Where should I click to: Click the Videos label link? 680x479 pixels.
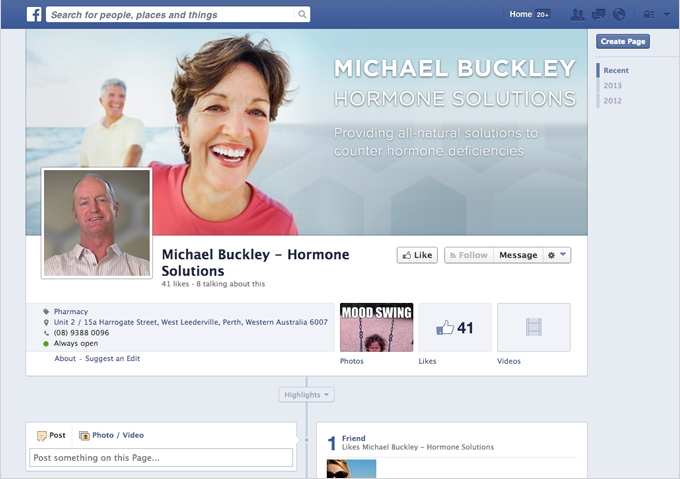(509, 361)
